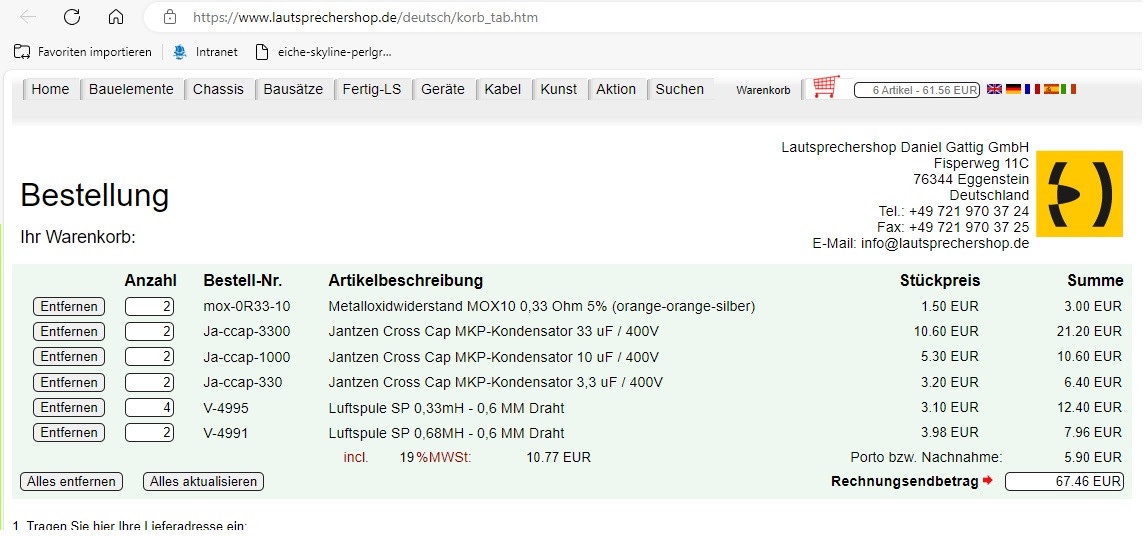1144x536 pixels.
Task: Click Jantzen Cross Cap 3,3 uF description
Action: pyautogui.click(x=495, y=382)
